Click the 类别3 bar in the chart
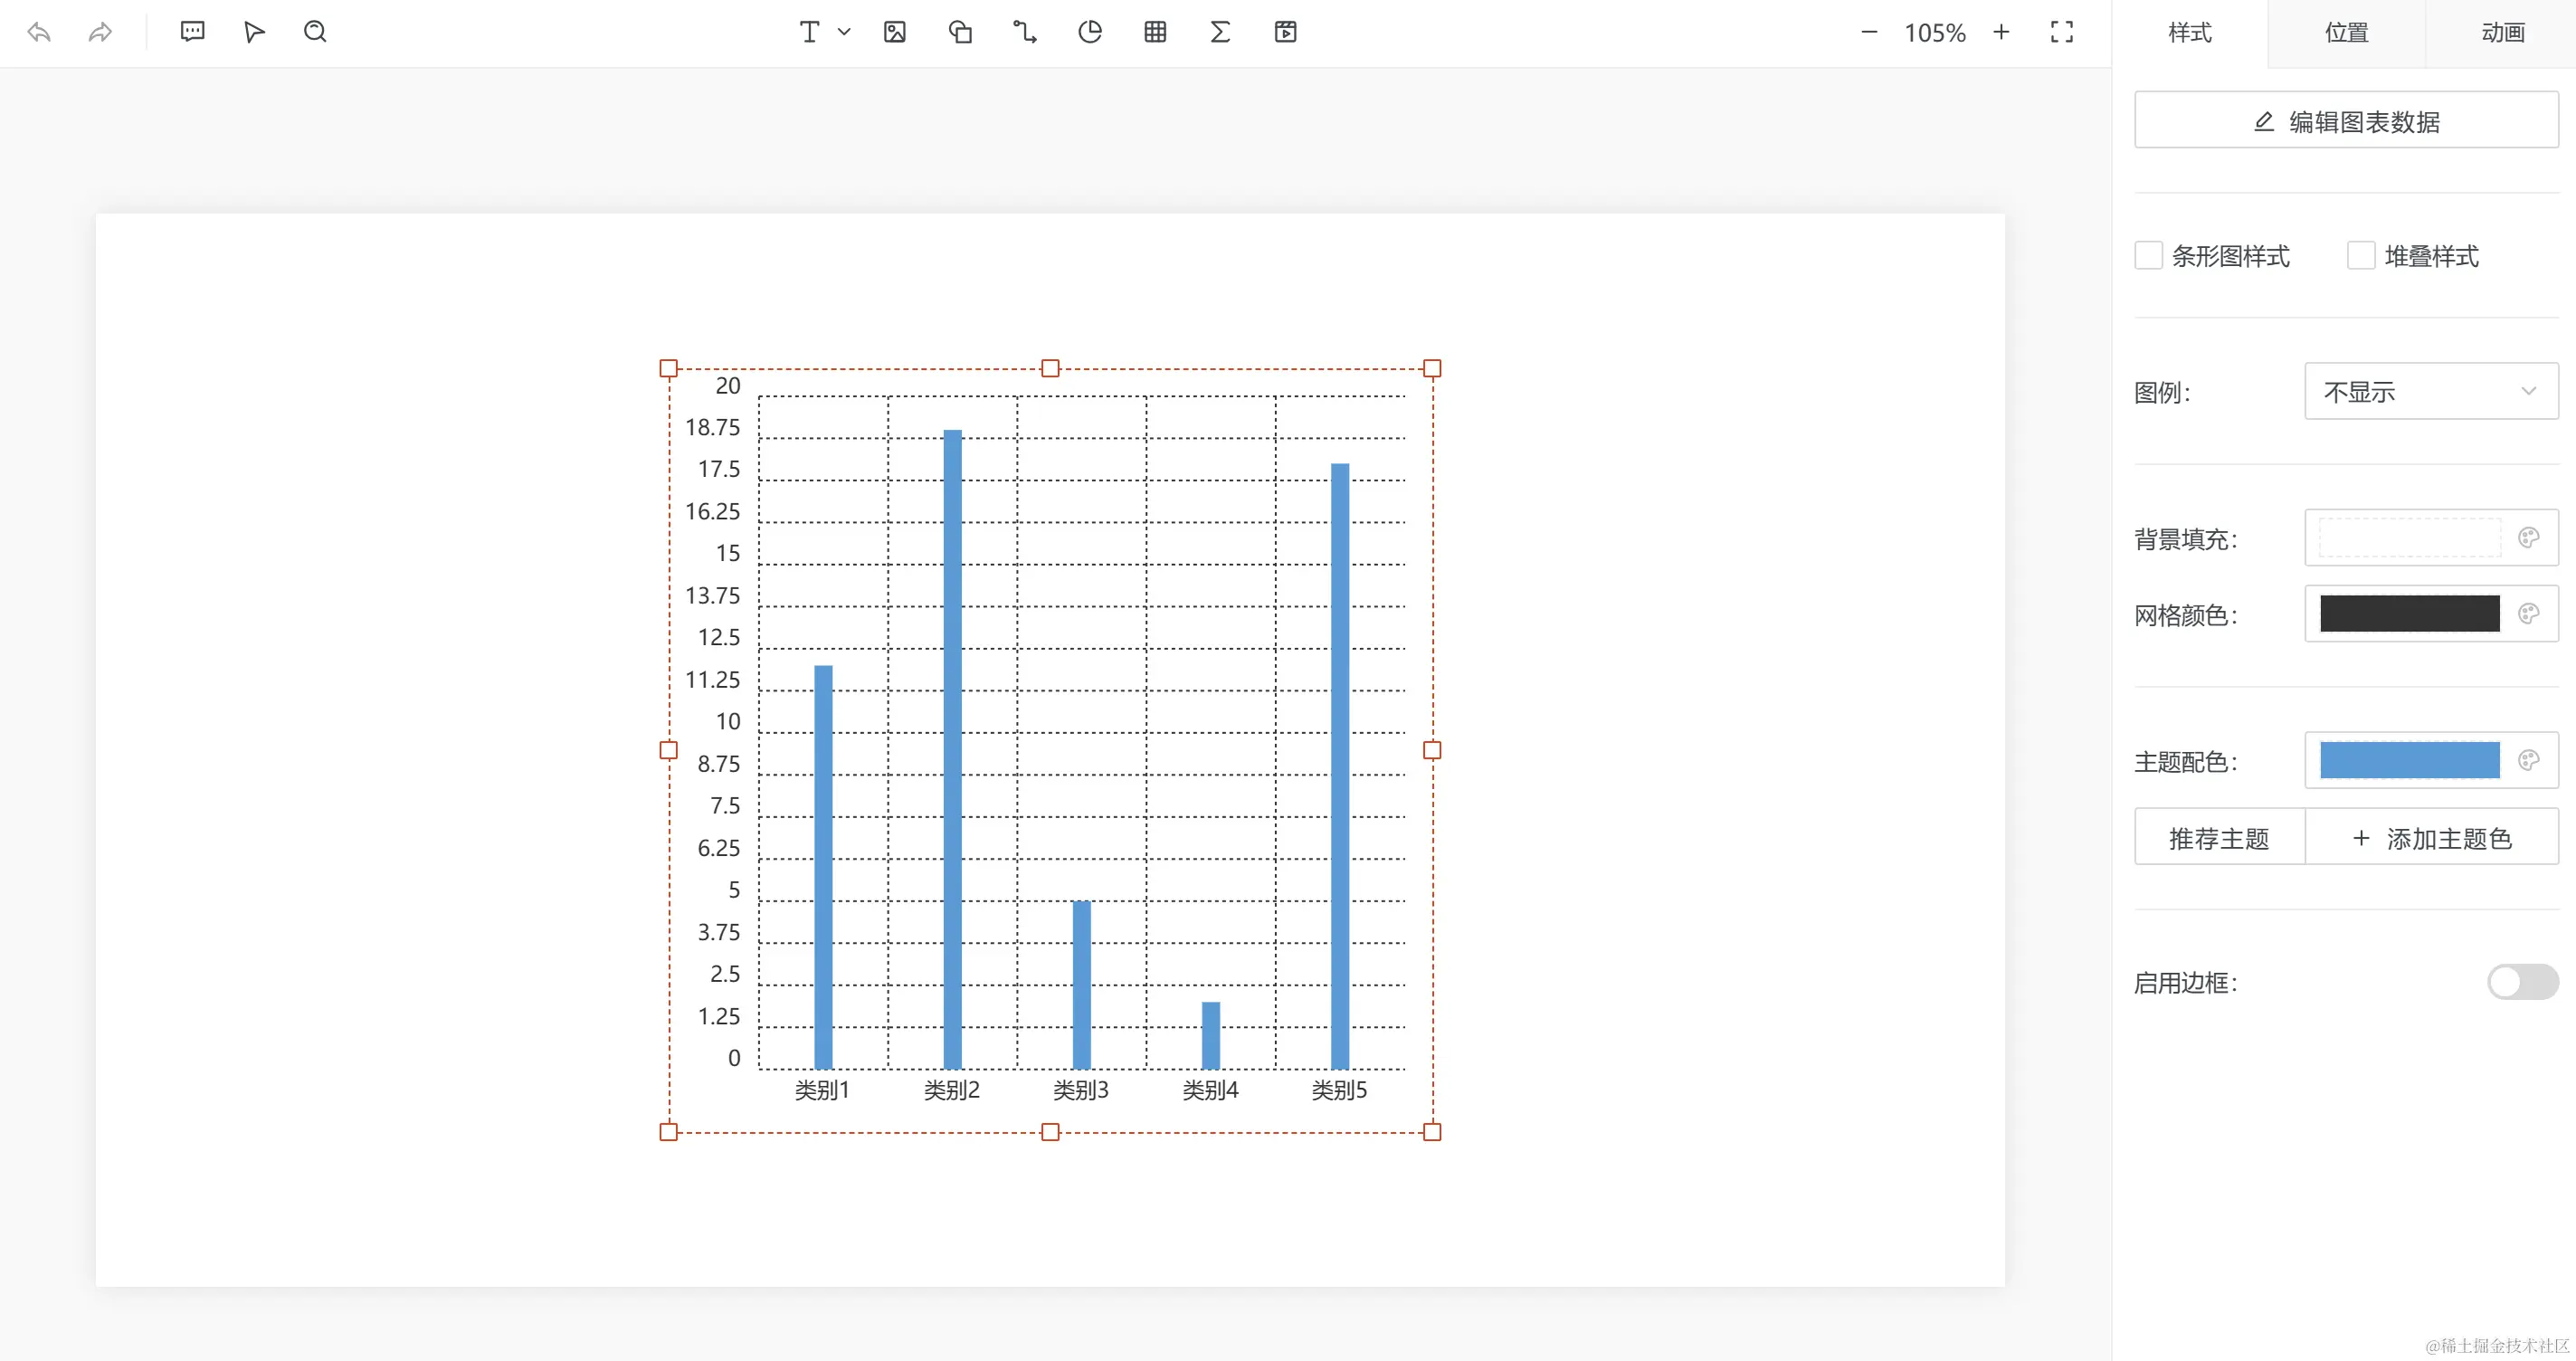The image size is (2576, 1361). pyautogui.click(x=1082, y=985)
